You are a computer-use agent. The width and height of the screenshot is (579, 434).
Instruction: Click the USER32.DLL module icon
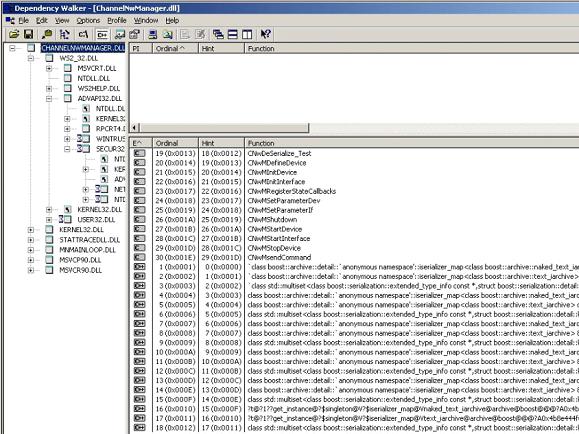tap(65, 220)
